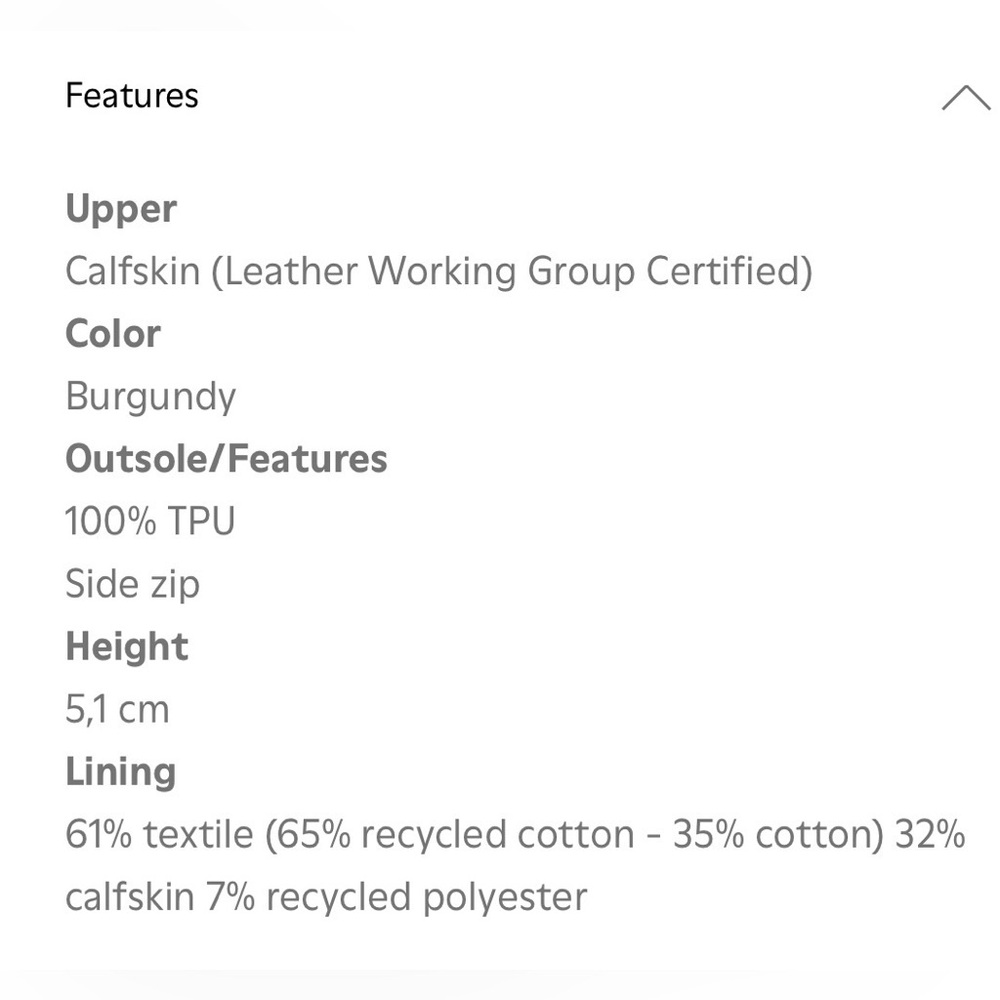The image size is (1000, 1000).
Task: Click the calfskin 7% recycled polyester line
Action: (327, 897)
